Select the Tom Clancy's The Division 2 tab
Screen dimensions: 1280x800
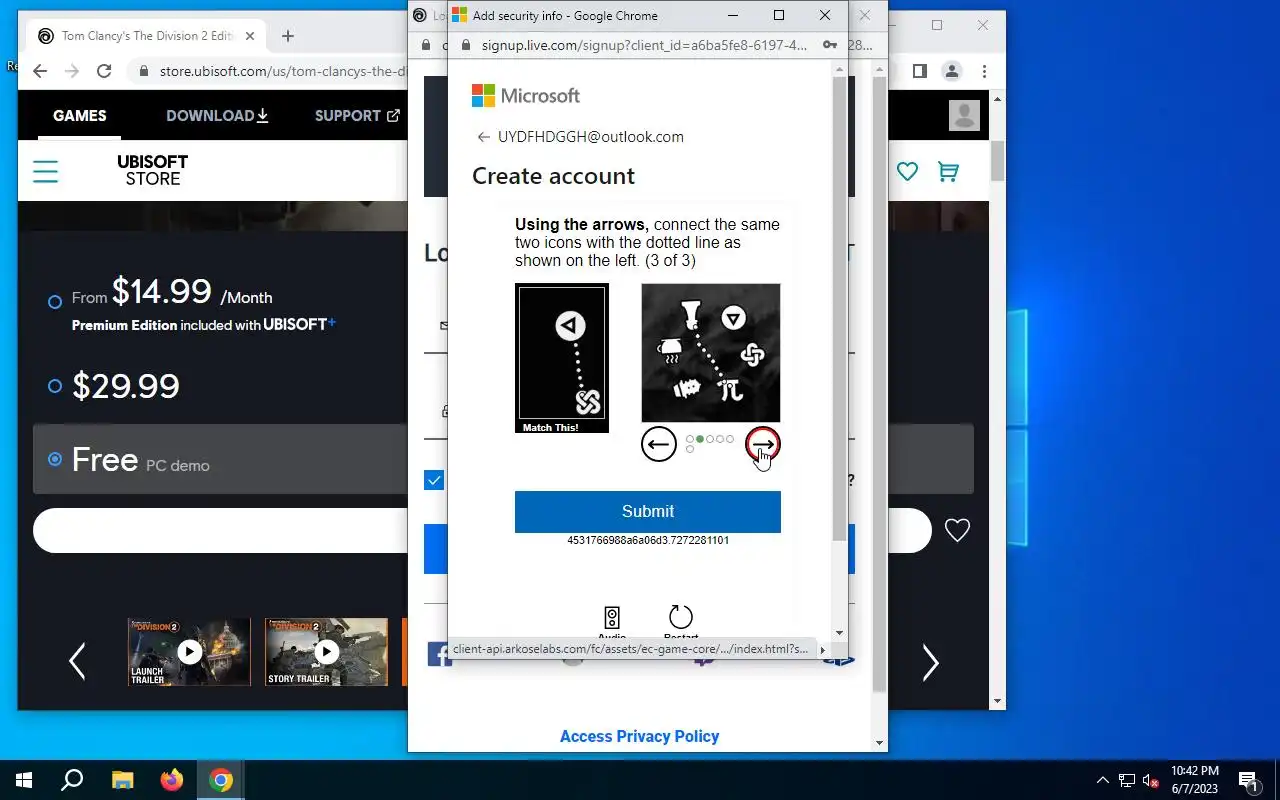(146, 36)
